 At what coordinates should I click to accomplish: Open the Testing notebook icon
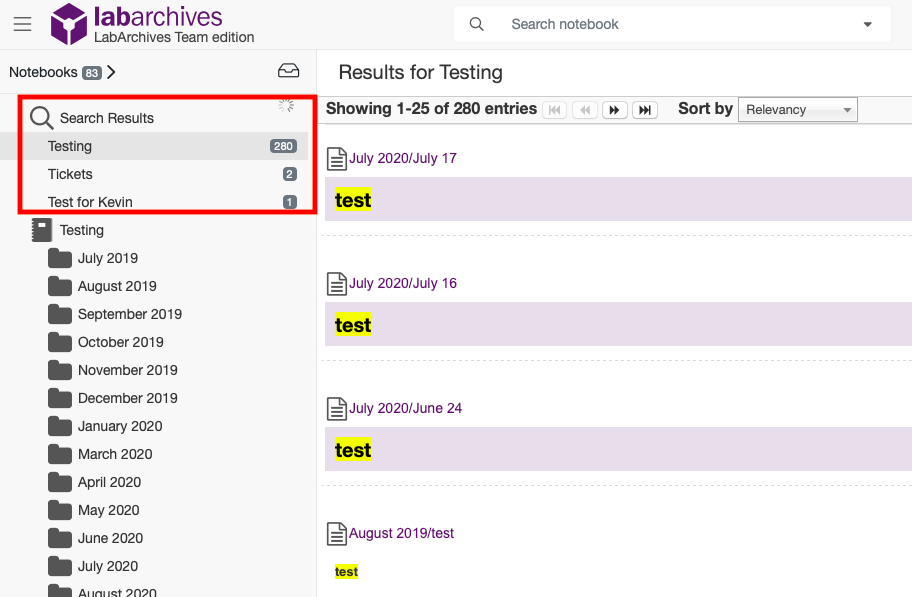coord(42,230)
